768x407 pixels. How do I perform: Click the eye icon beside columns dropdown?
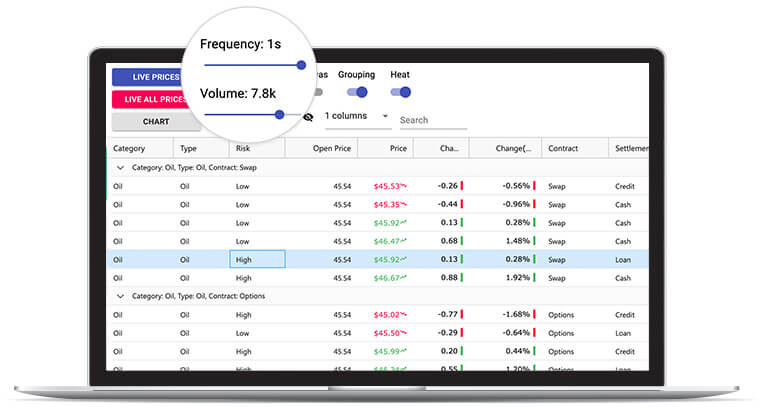click(x=308, y=116)
